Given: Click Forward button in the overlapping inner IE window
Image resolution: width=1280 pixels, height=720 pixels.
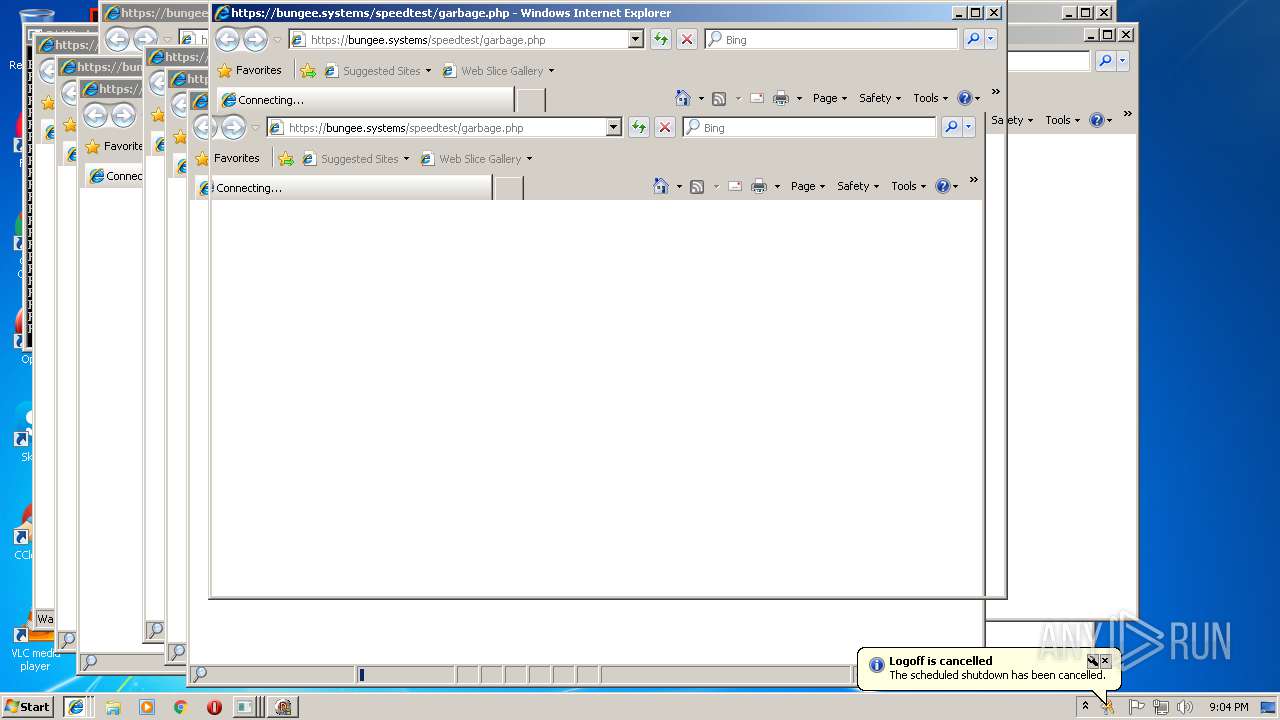Looking at the screenshot, I should [234, 128].
